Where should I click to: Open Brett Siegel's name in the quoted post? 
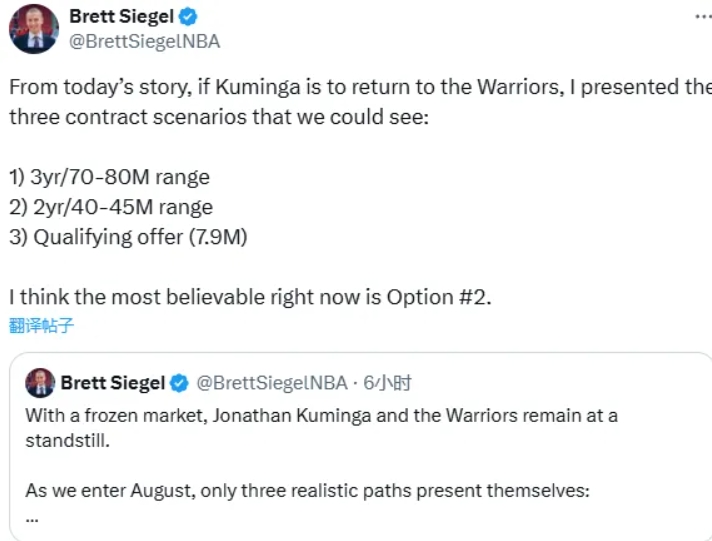(x=112, y=383)
